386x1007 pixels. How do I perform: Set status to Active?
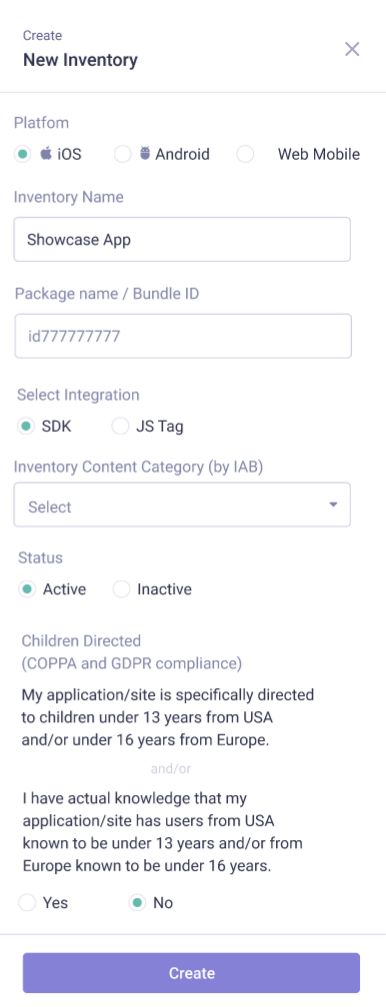pos(27,589)
